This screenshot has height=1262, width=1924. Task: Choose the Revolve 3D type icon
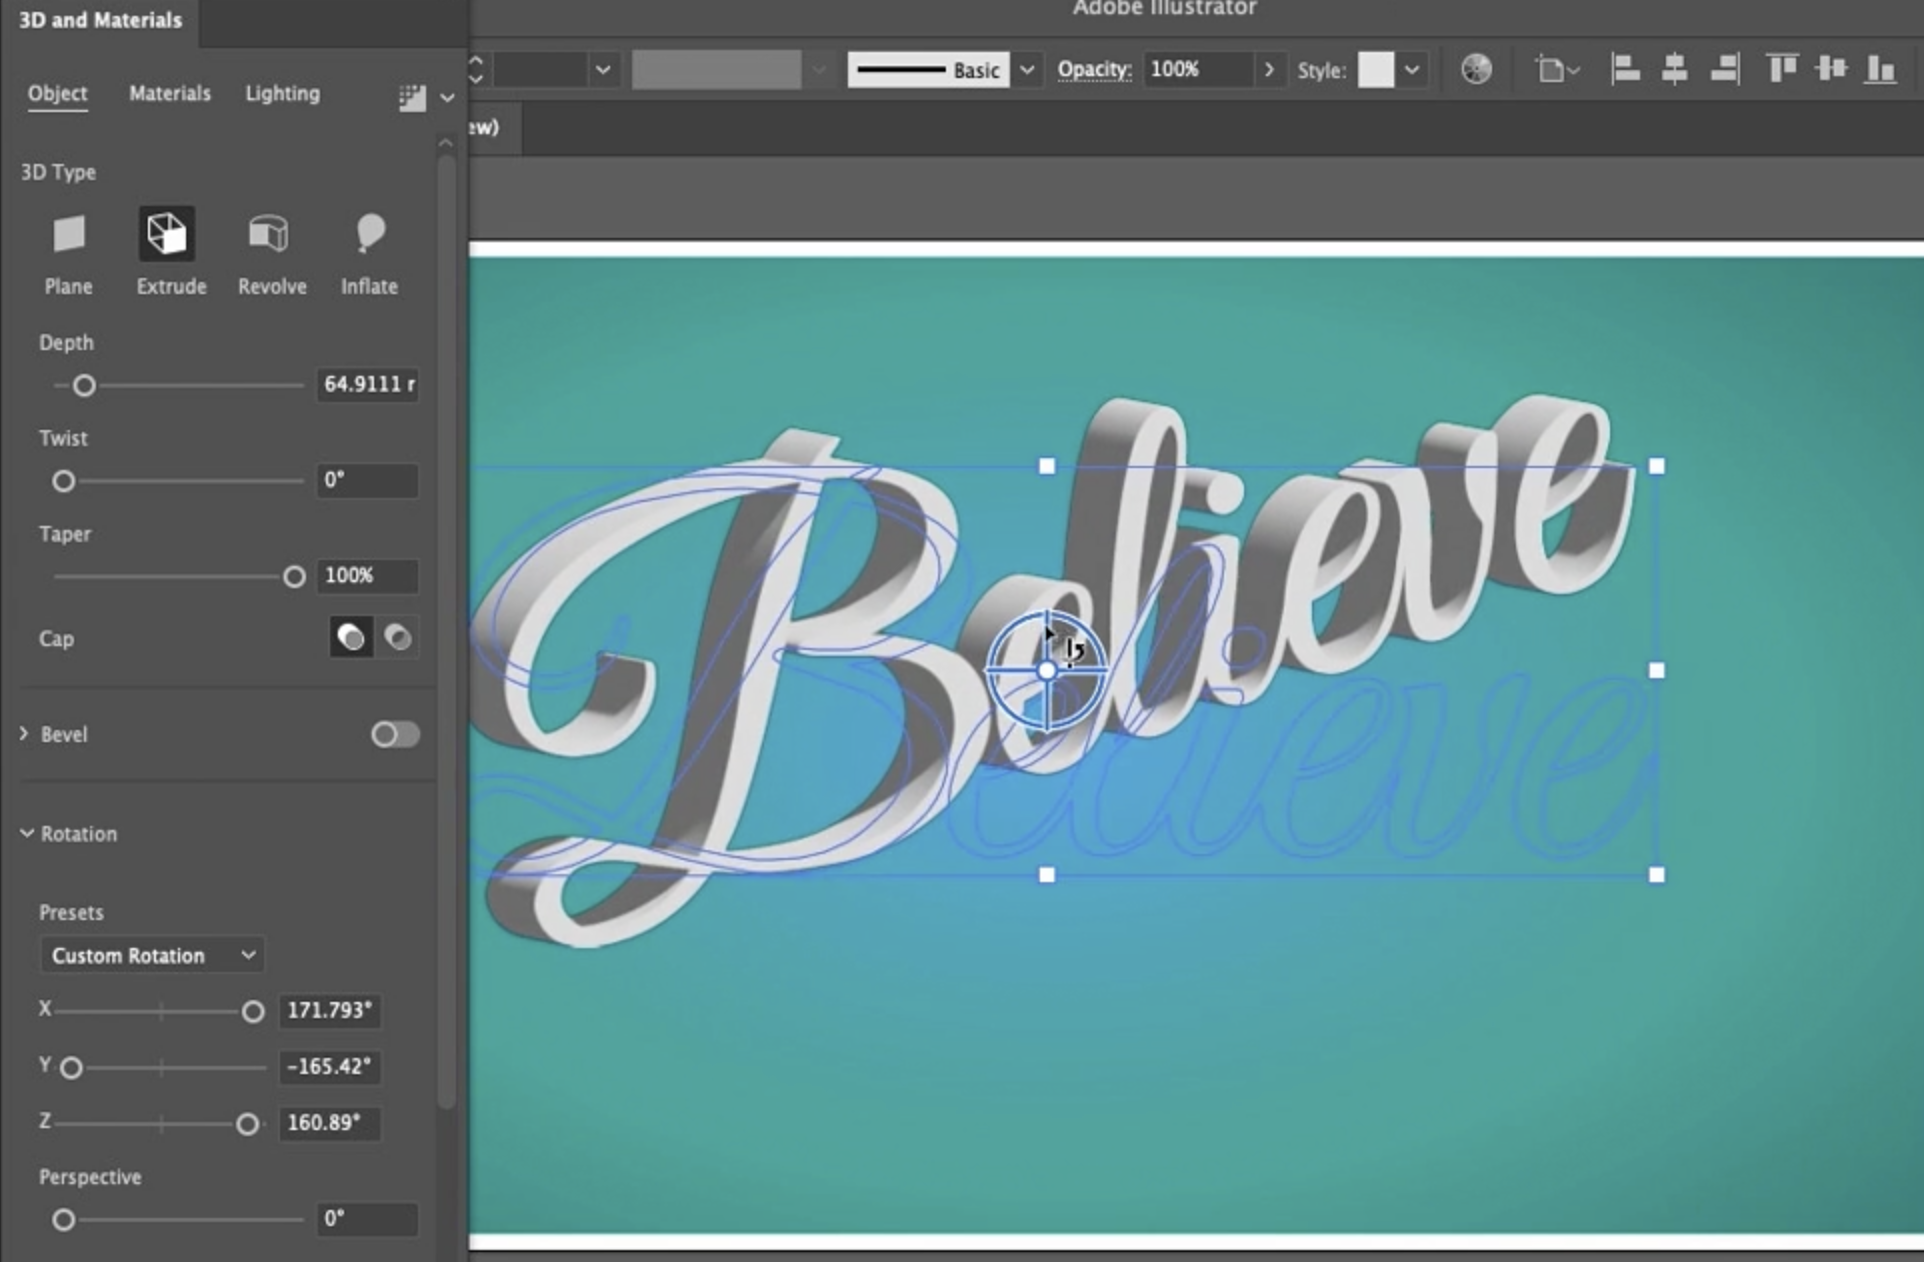268,235
